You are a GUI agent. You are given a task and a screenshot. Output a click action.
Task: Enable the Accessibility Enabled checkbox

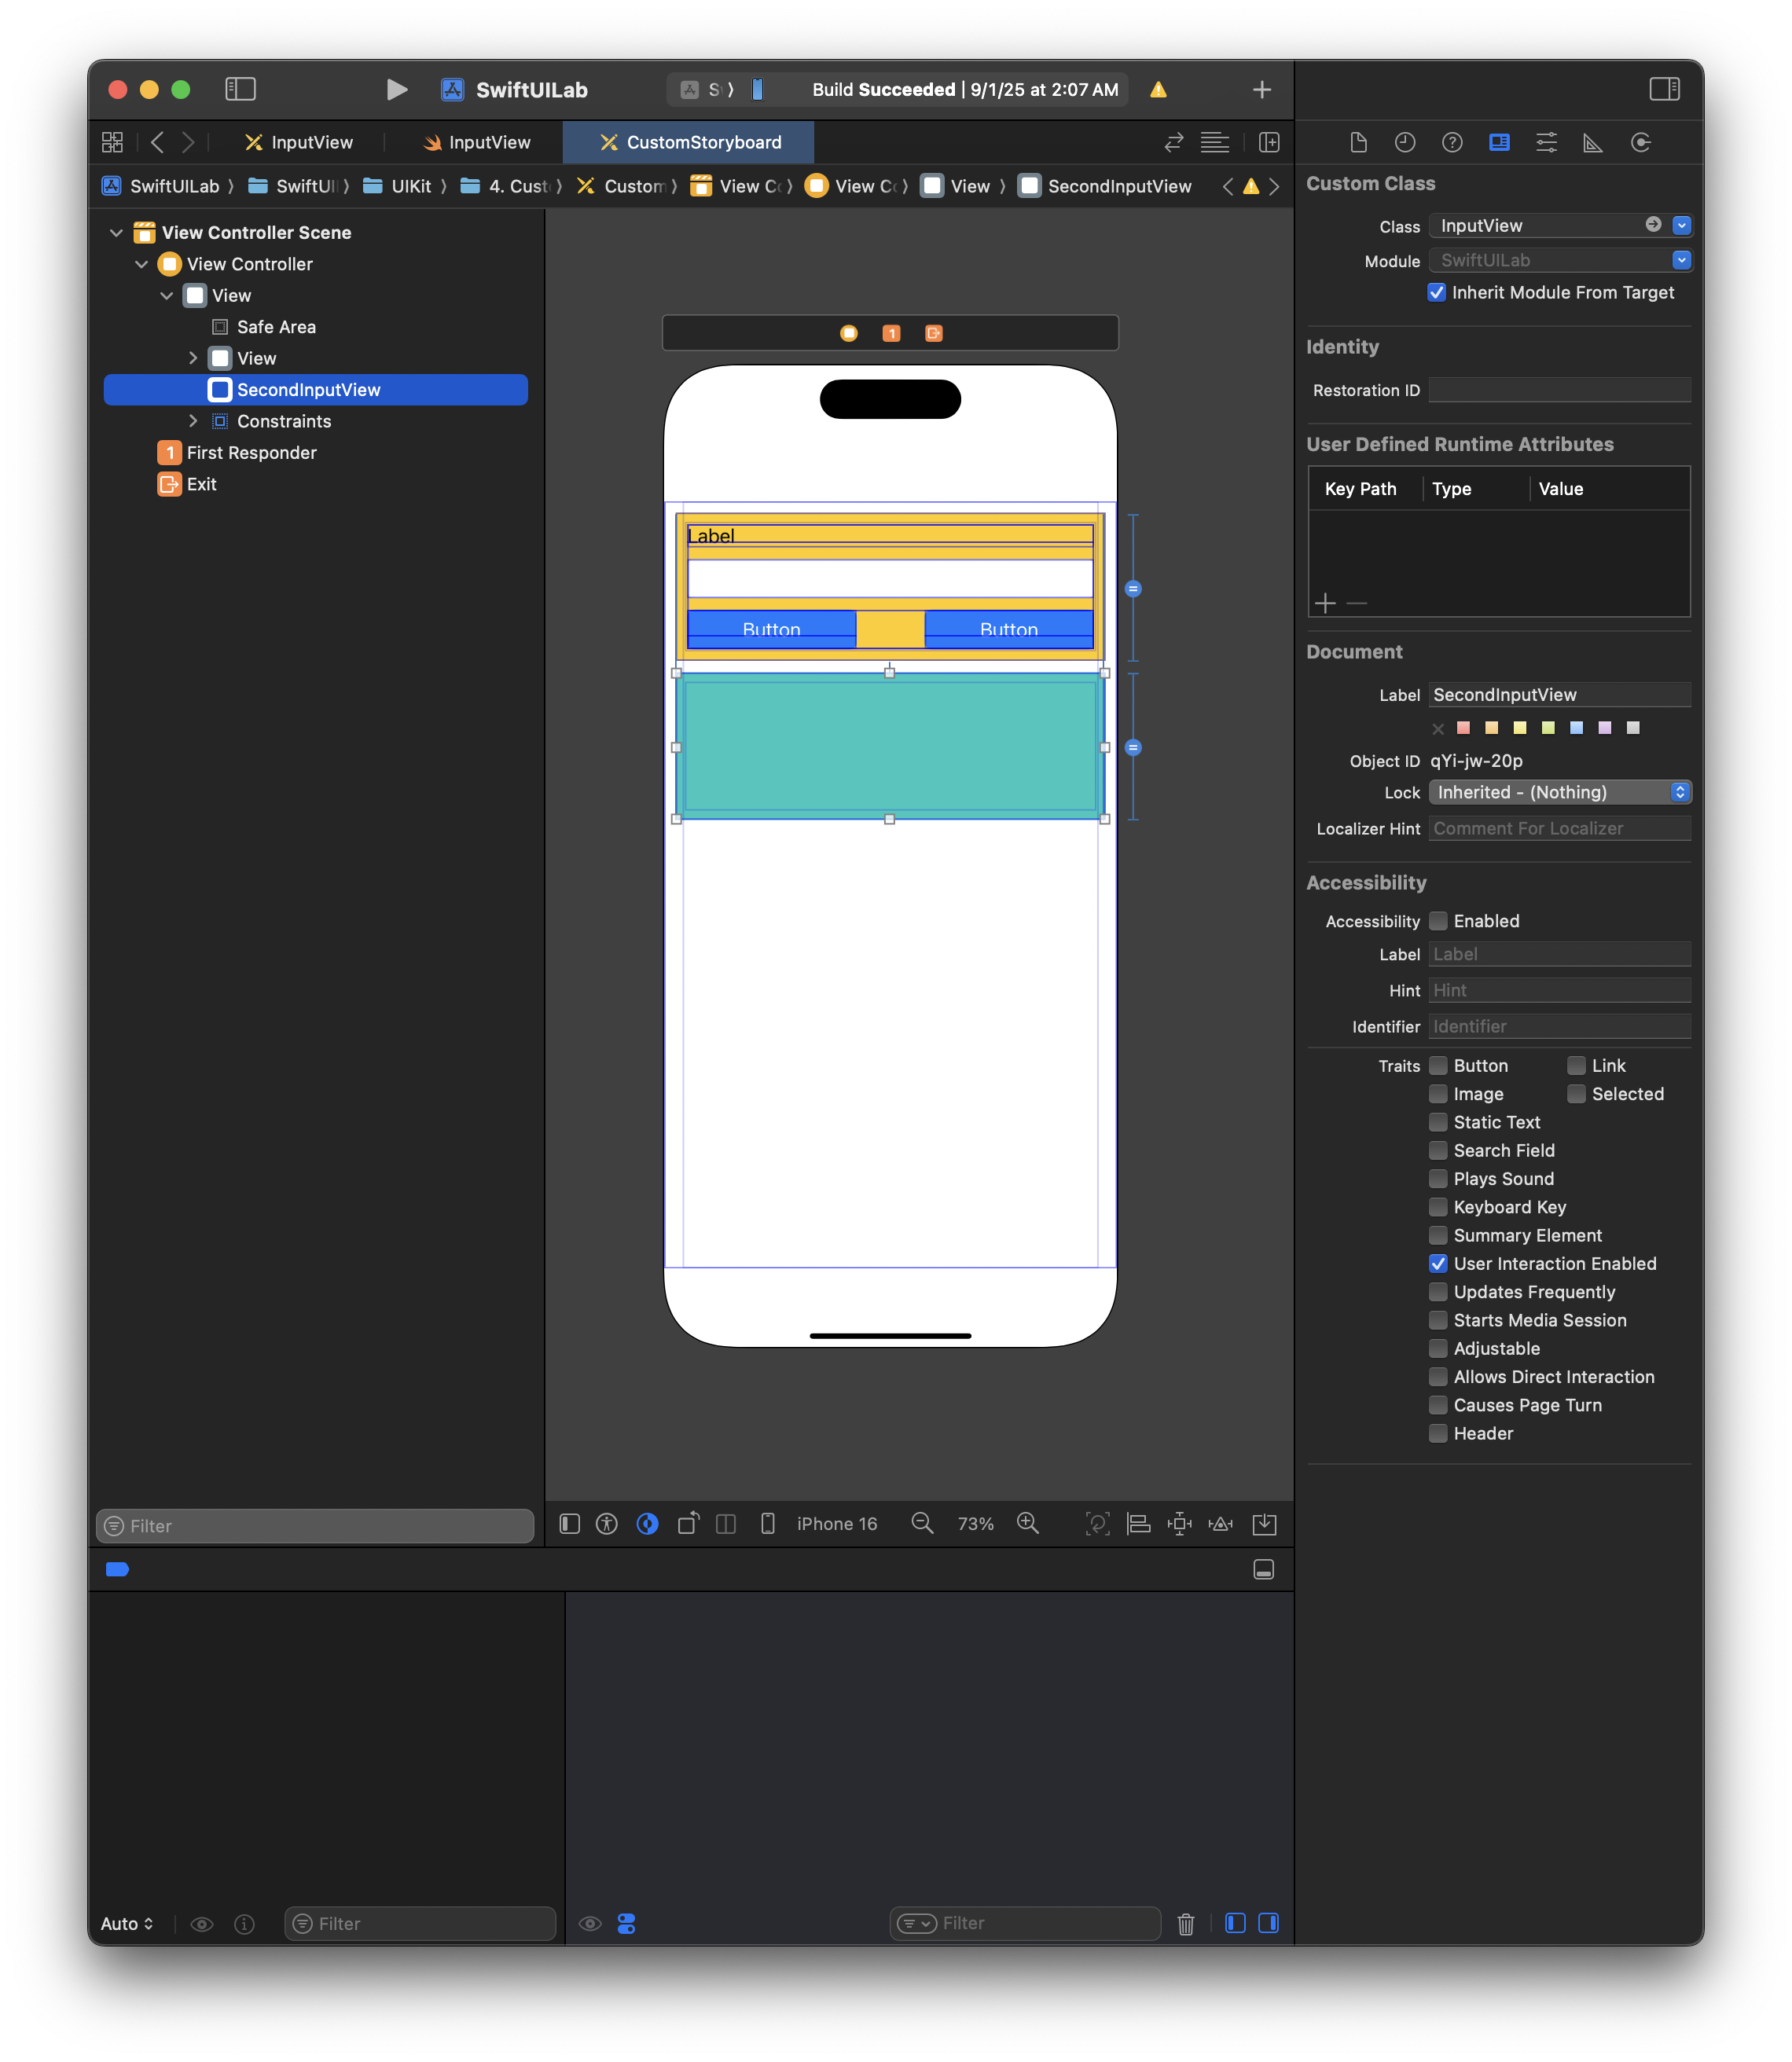point(1438,921)
